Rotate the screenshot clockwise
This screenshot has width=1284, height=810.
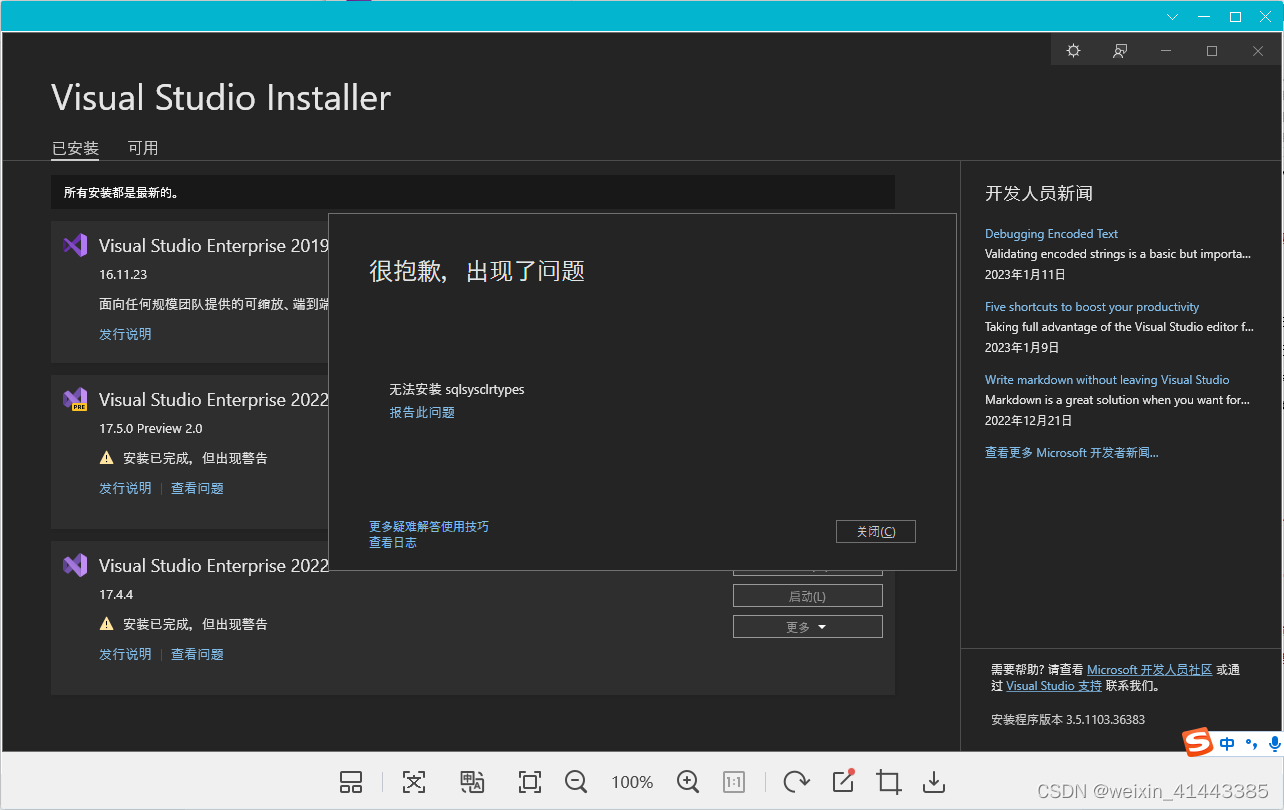(x=795, y=782)
